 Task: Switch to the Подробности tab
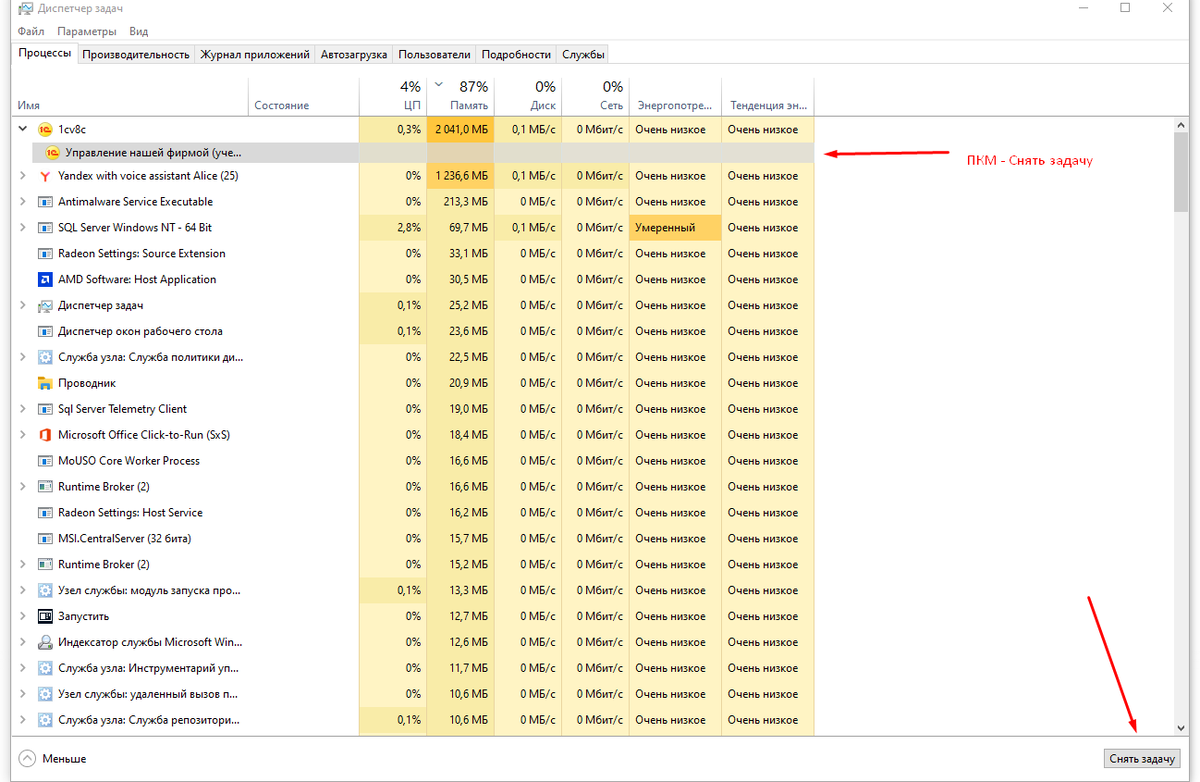click(516, 55)
